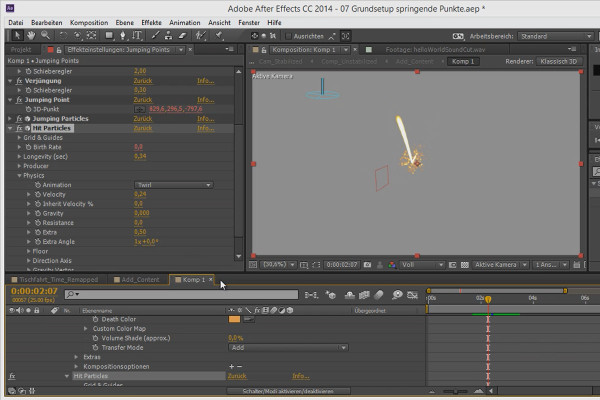Toggle the Ausrichten snapping checkbox
This screenshot has width=600, height=400.
[289, 36]
